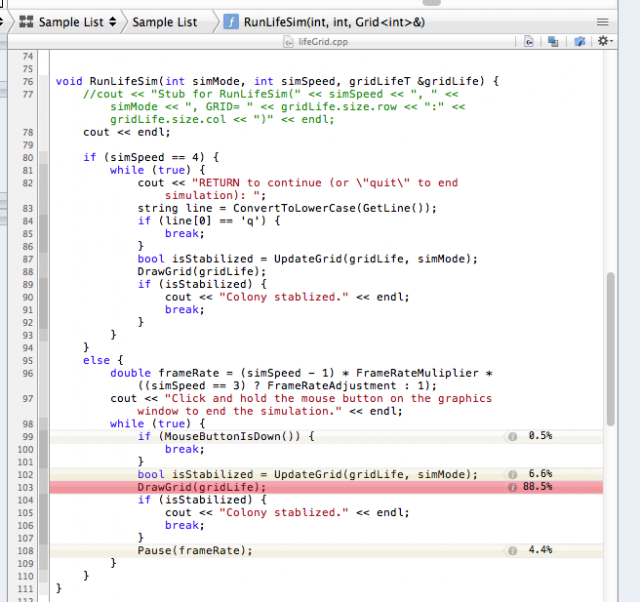The height and width of the screenshot is (602, 640).
Task: Click the string line = ConvertToLowerCase line
Action: (x=287, y=208)
